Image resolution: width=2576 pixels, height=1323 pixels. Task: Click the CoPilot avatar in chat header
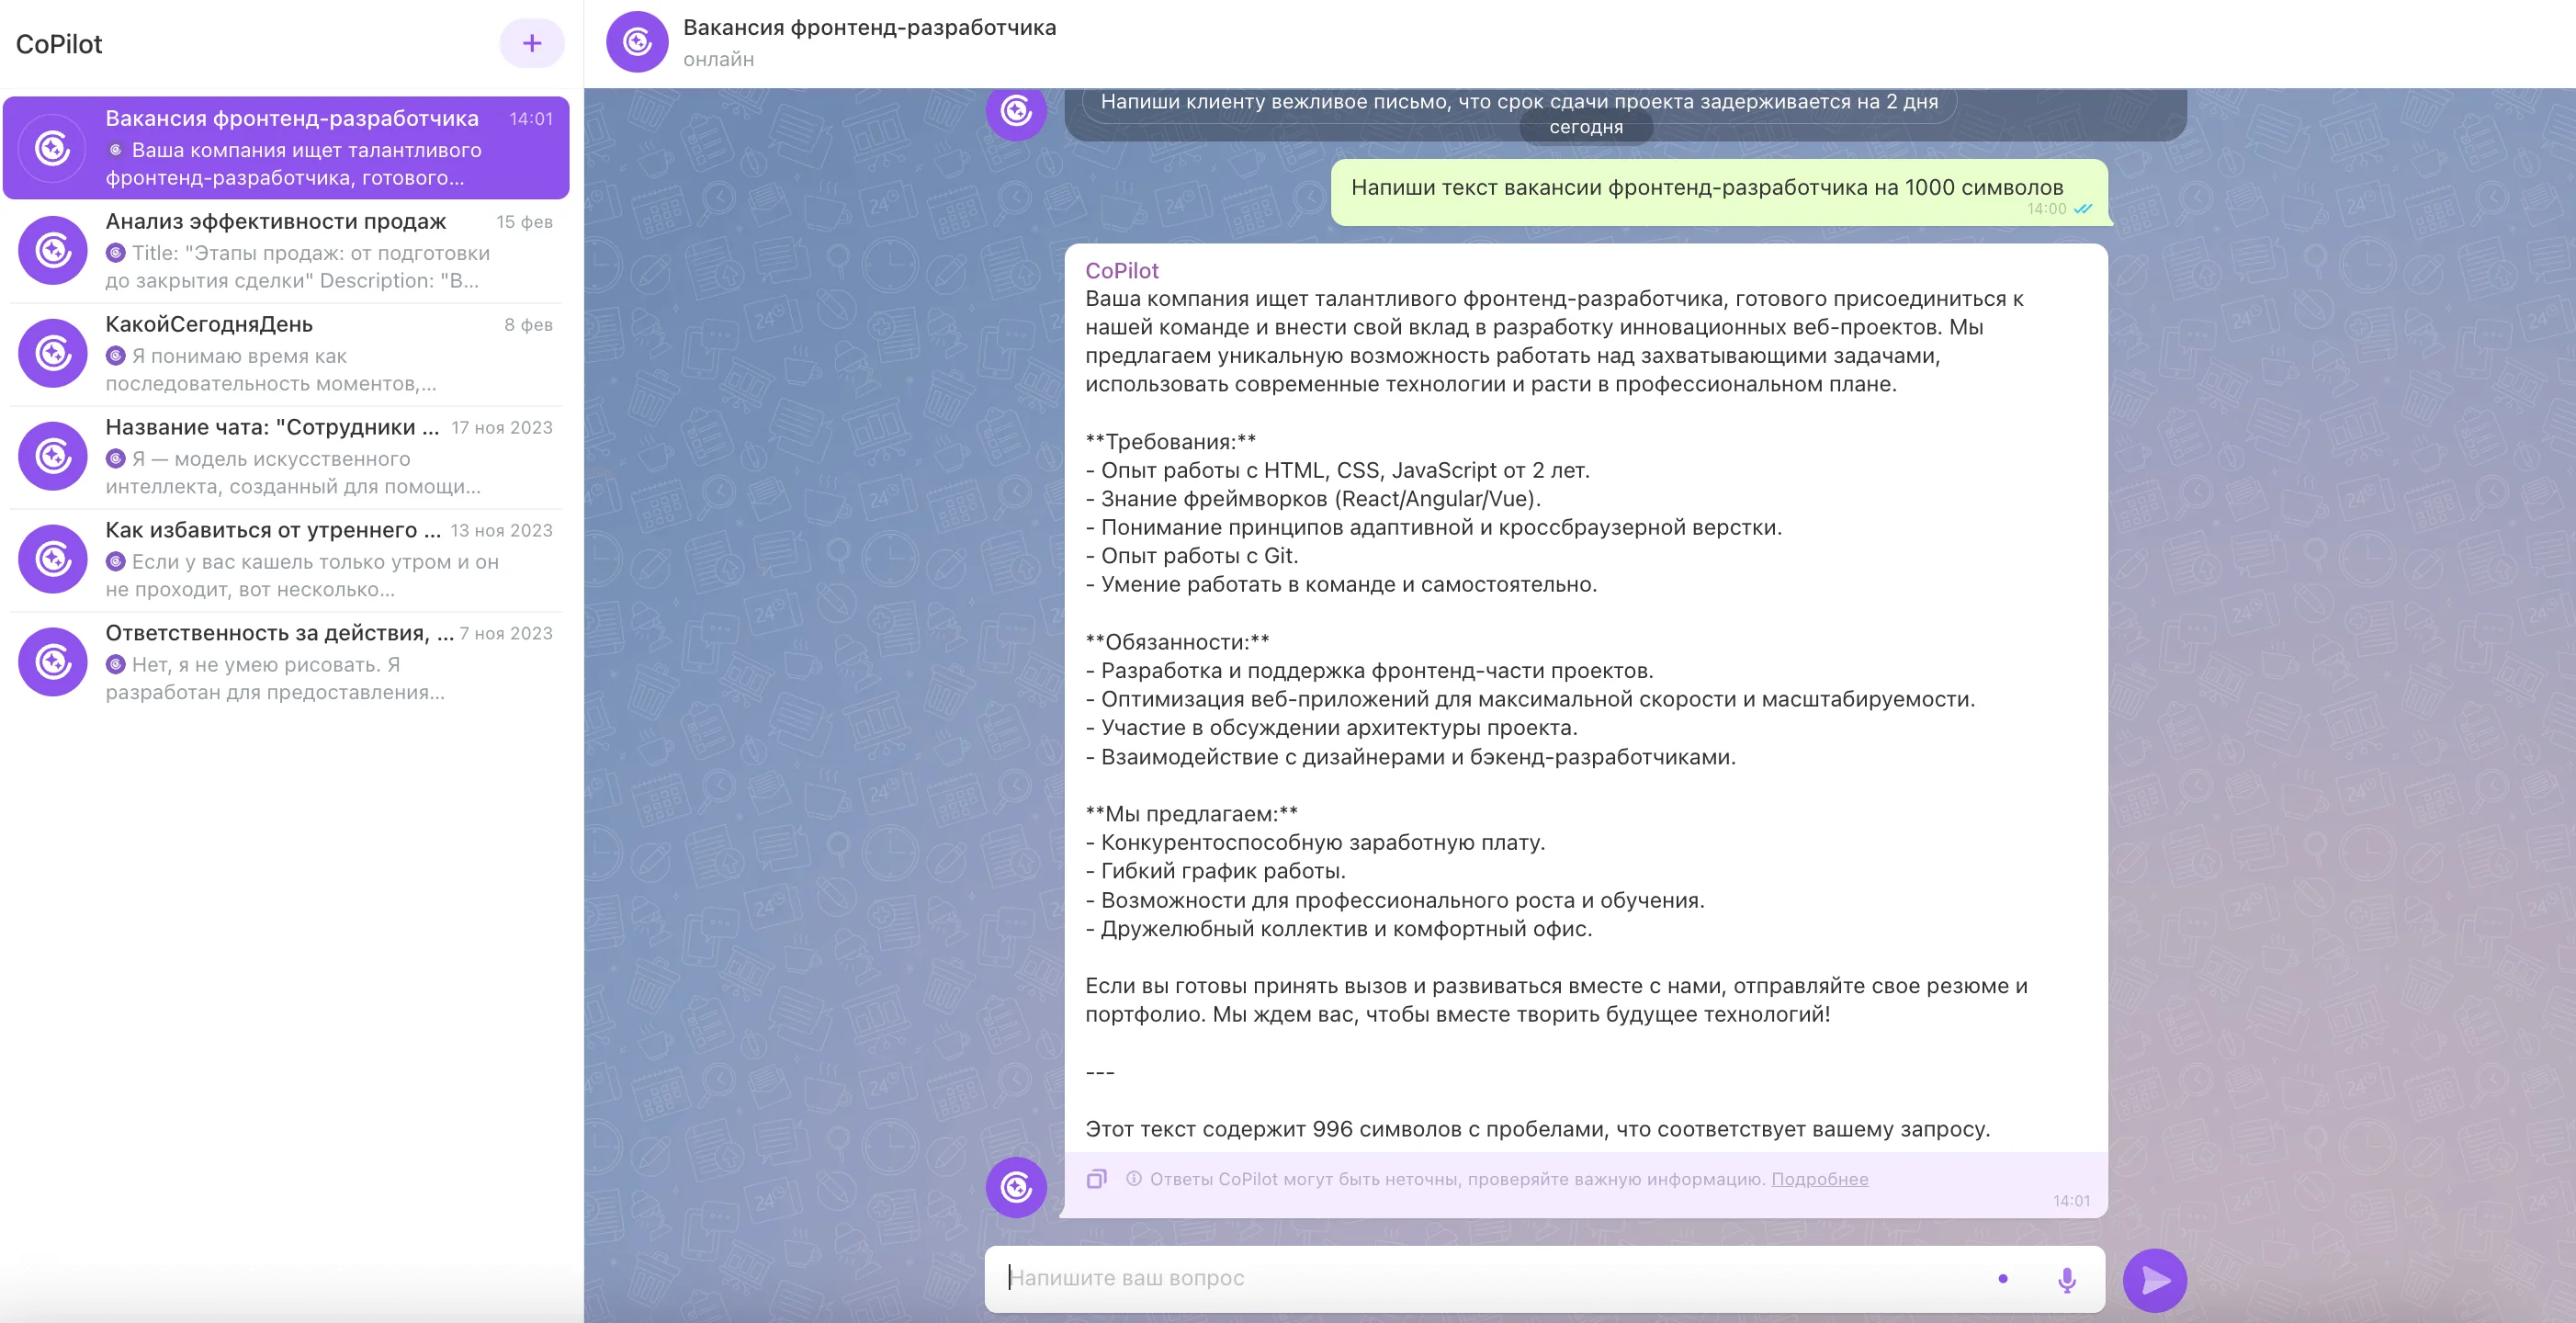tap(637, 42)
